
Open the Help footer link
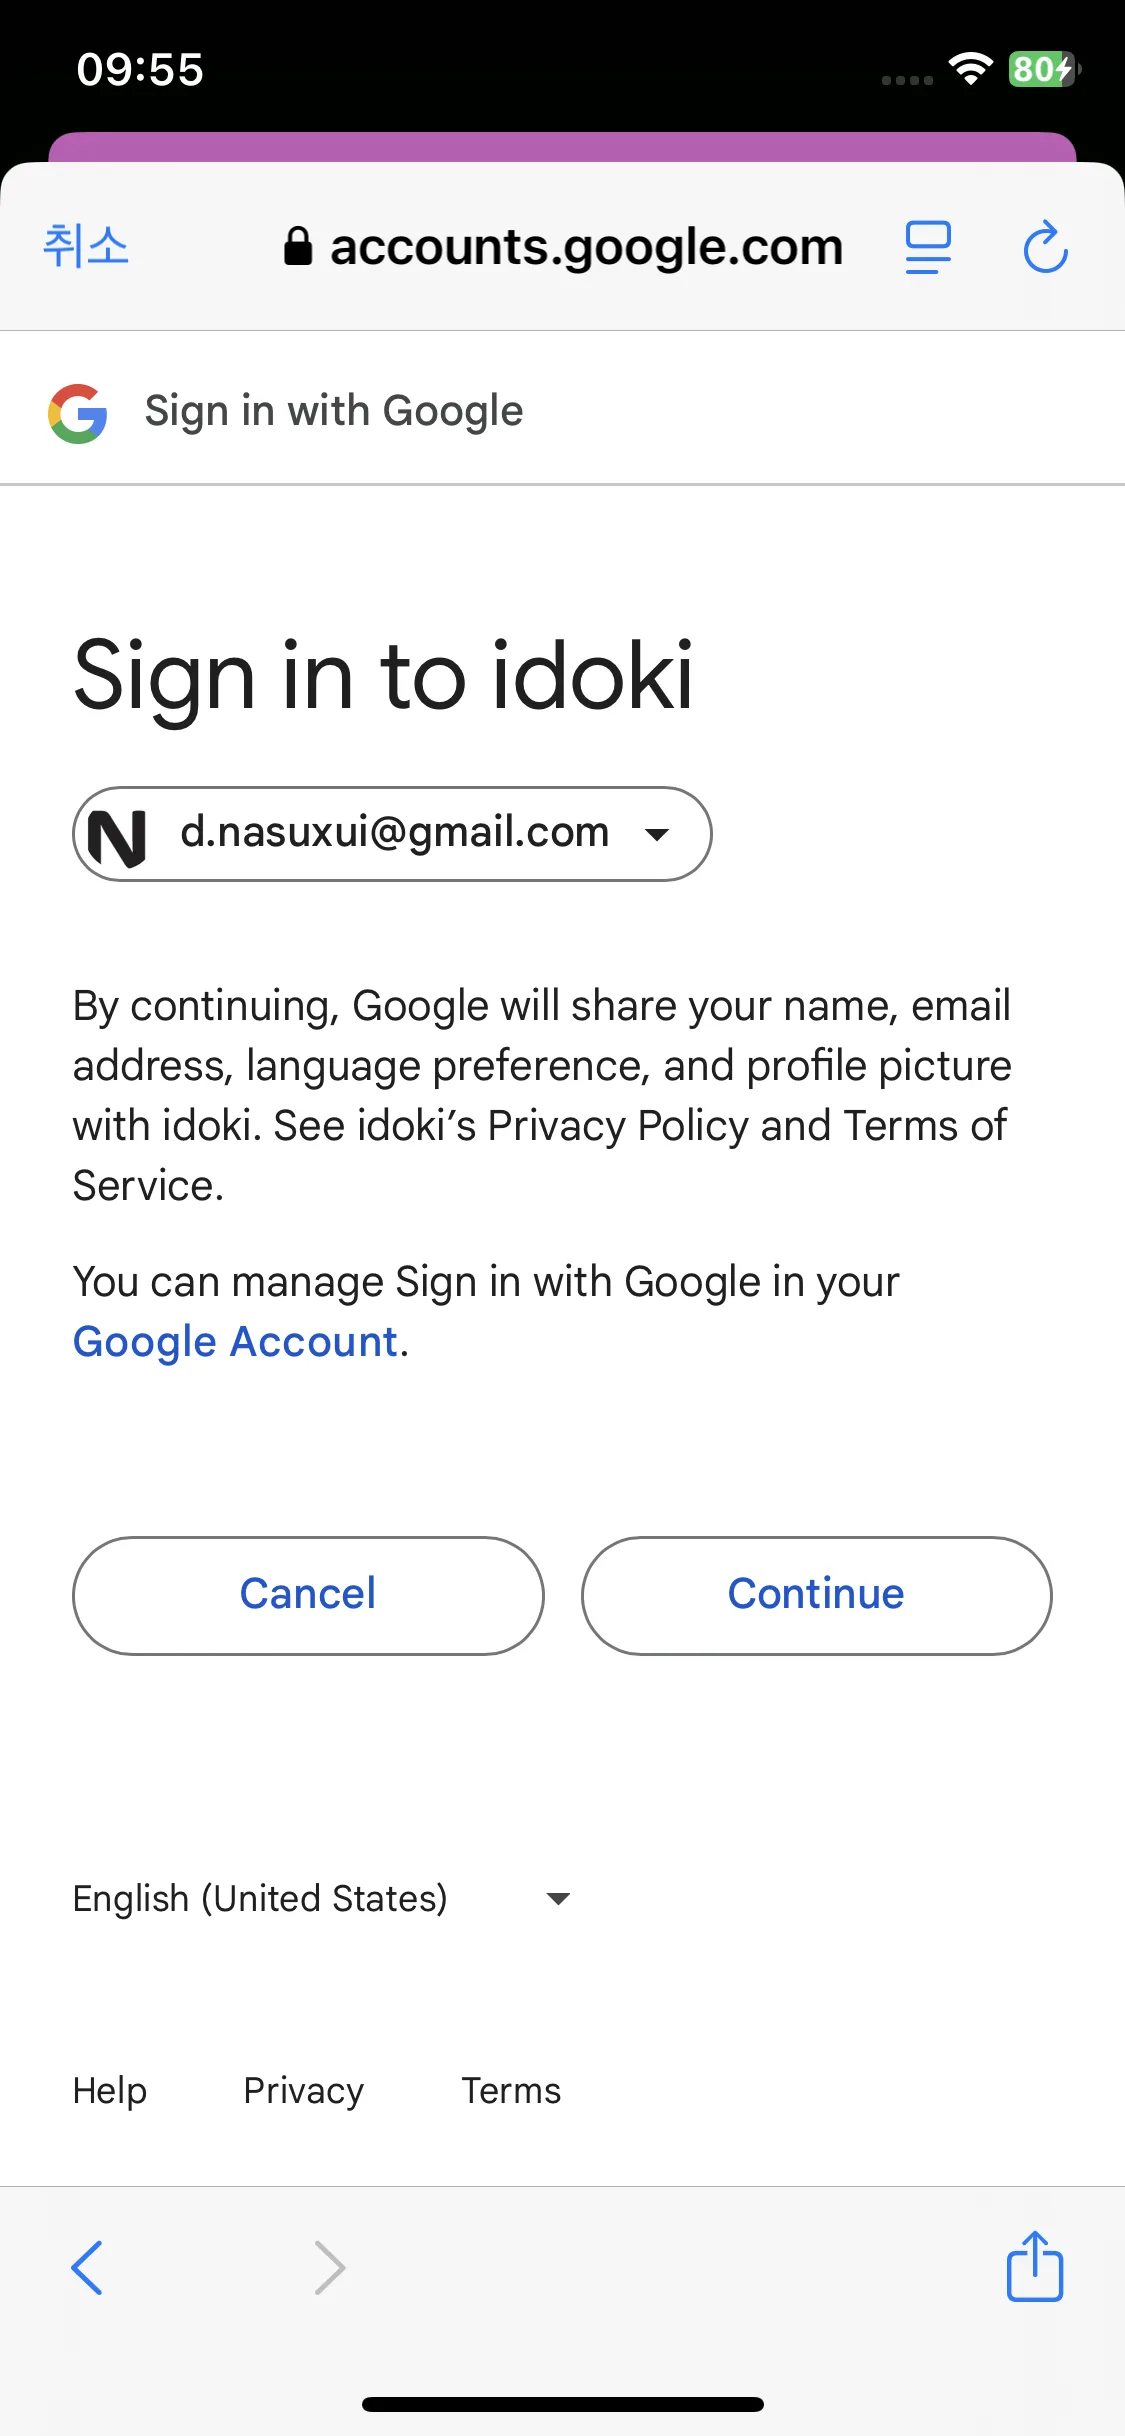(110, 2091)
